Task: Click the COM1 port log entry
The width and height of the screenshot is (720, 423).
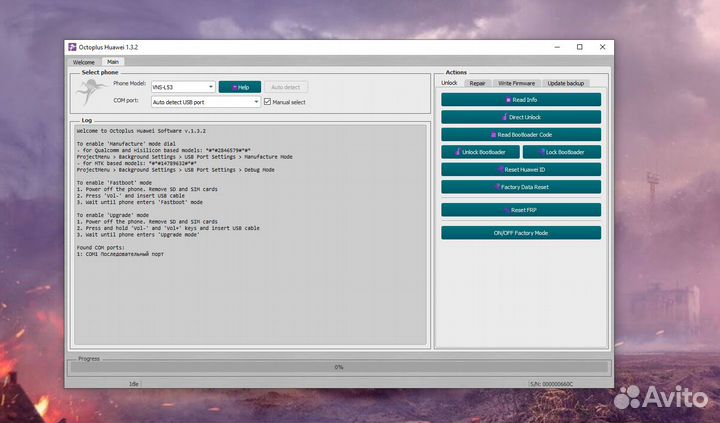Action: [x=120, y=254]
